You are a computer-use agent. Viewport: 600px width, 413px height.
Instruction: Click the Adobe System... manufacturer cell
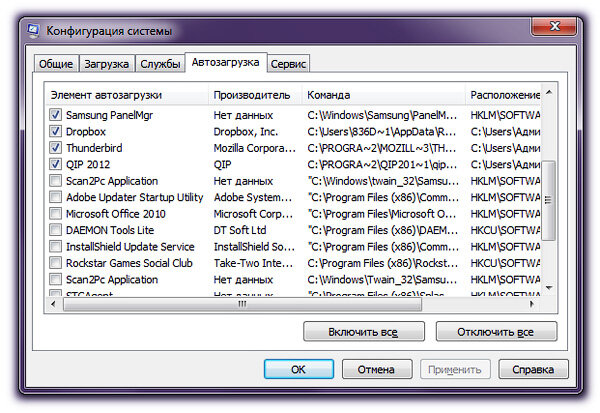tap(253, 197)
